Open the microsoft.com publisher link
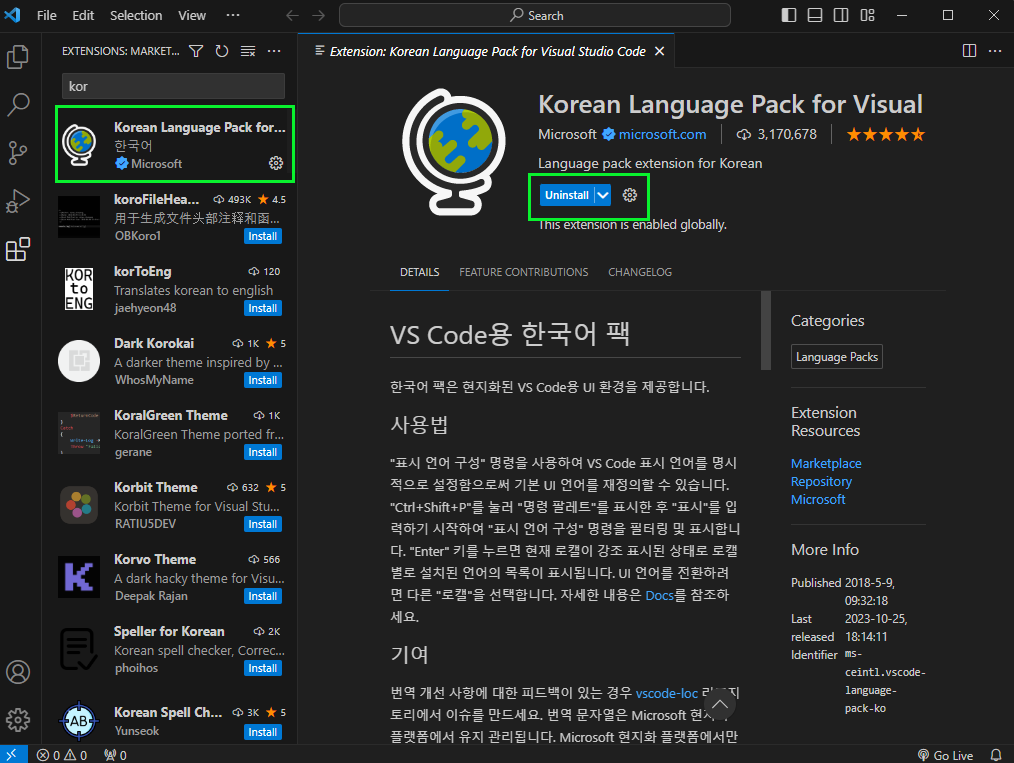 click(662, 134)
